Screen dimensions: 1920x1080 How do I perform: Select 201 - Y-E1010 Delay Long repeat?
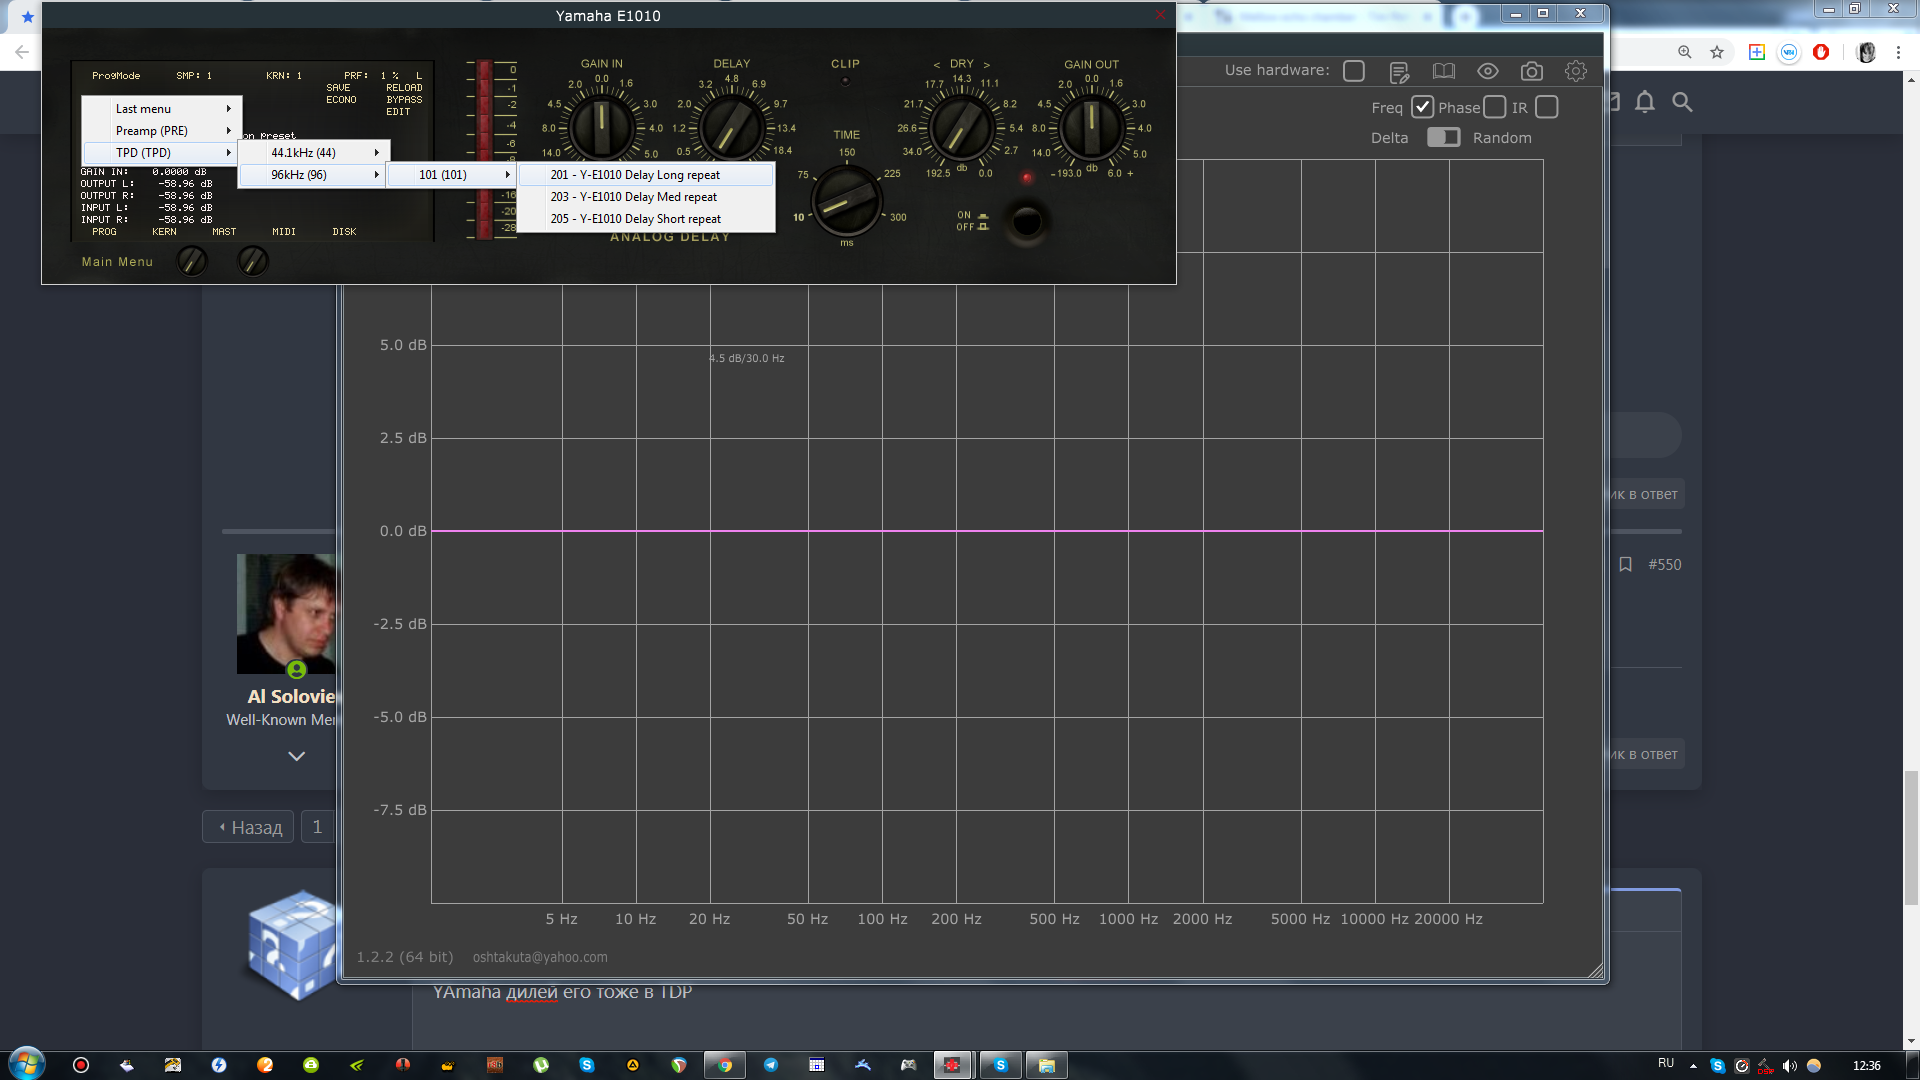click(x=646, y=175)
